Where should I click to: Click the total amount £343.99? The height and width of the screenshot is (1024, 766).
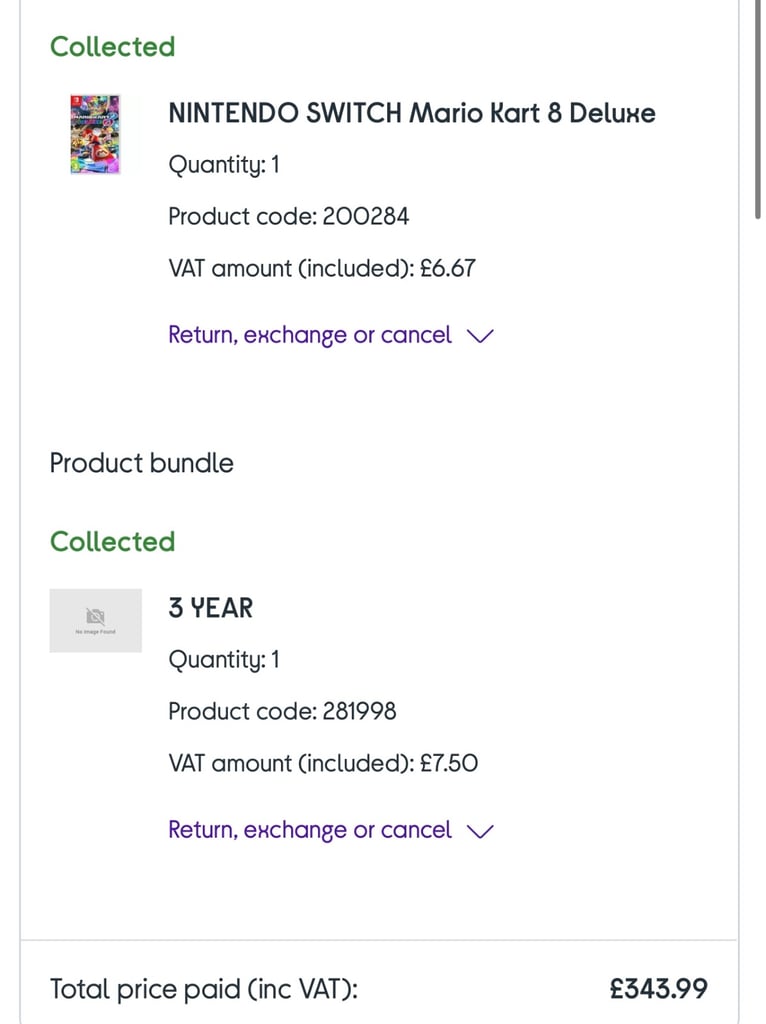[x=658, y=989]
